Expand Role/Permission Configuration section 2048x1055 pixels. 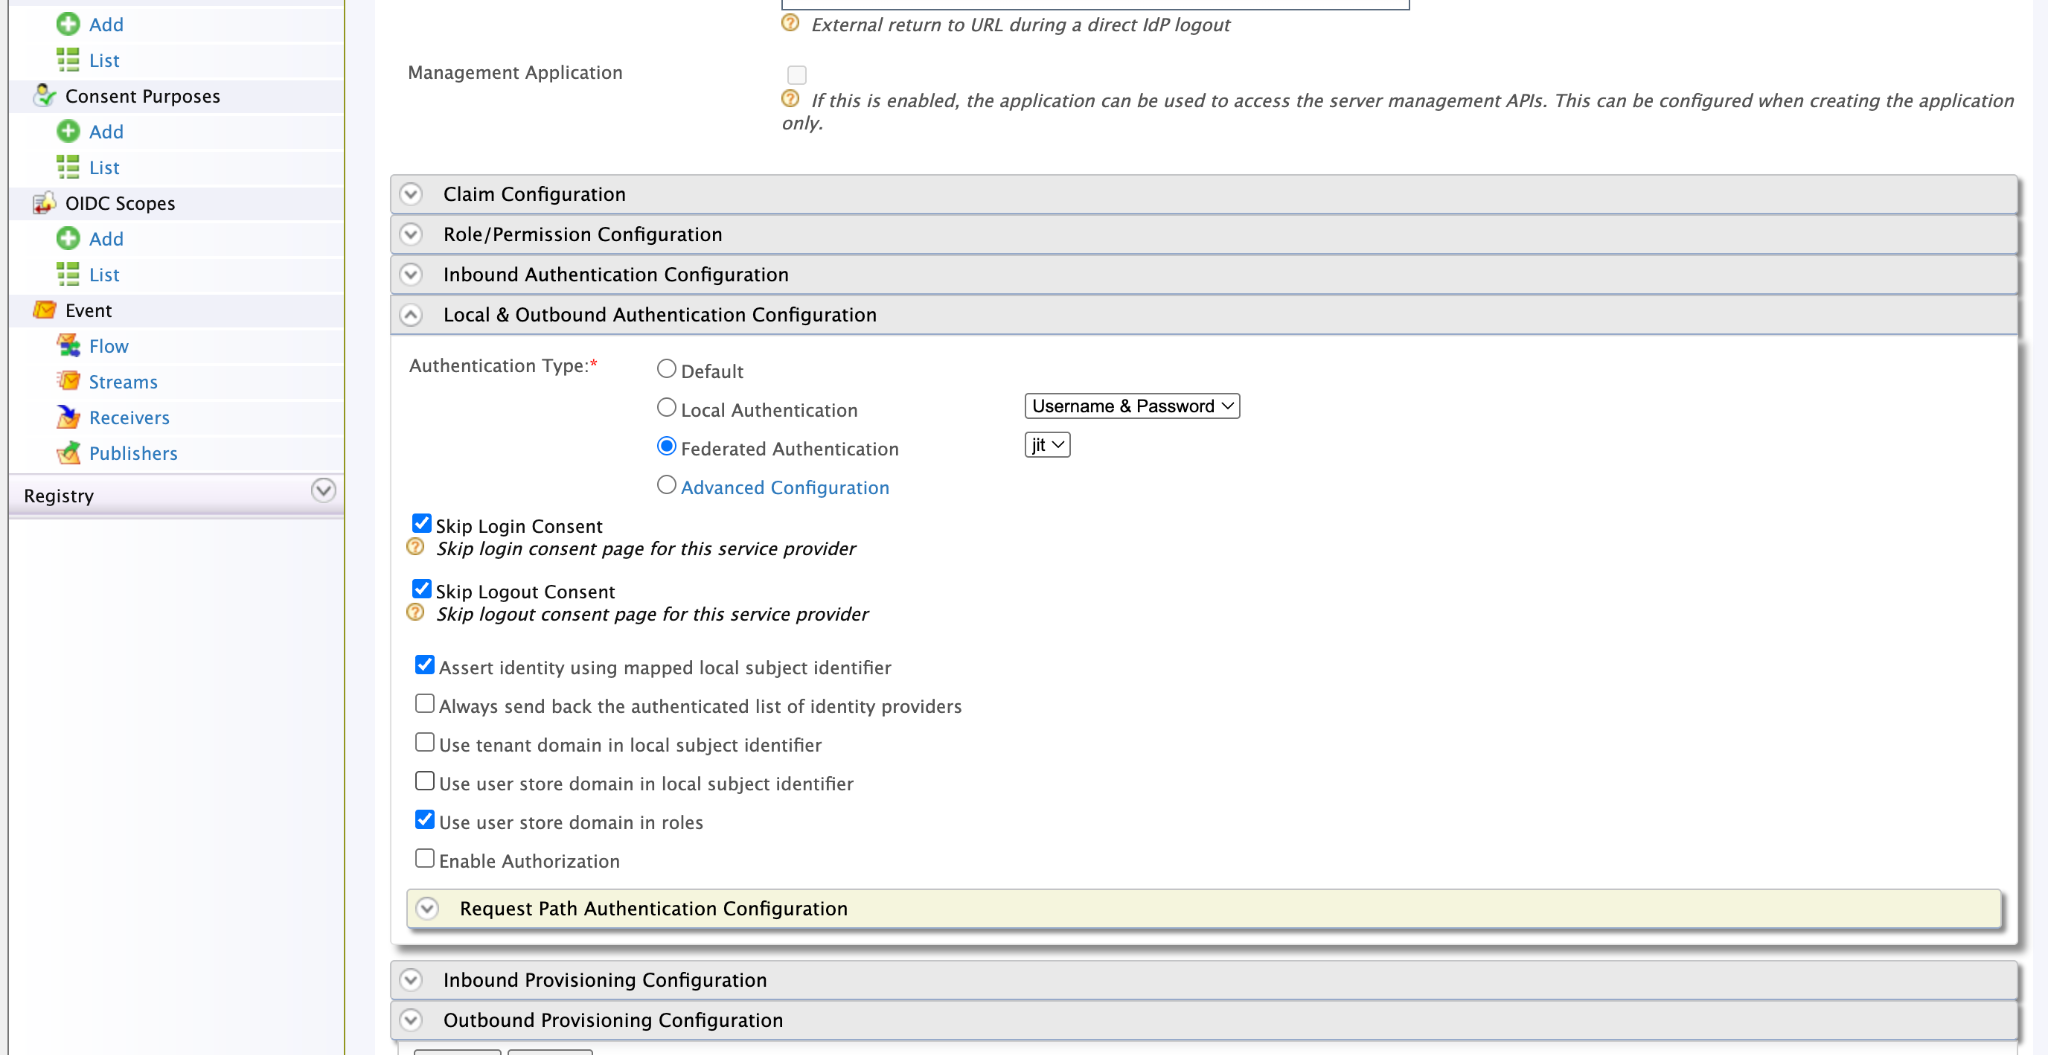click(x=1204, y=234)
